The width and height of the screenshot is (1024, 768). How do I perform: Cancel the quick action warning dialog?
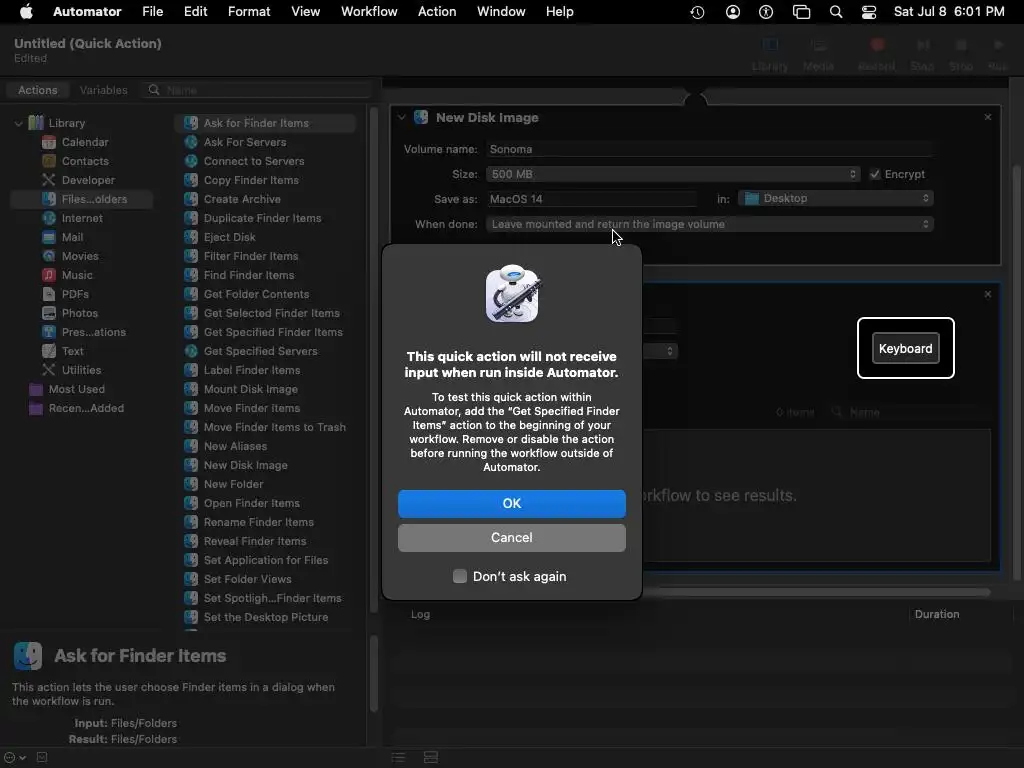tap(511, 537)
